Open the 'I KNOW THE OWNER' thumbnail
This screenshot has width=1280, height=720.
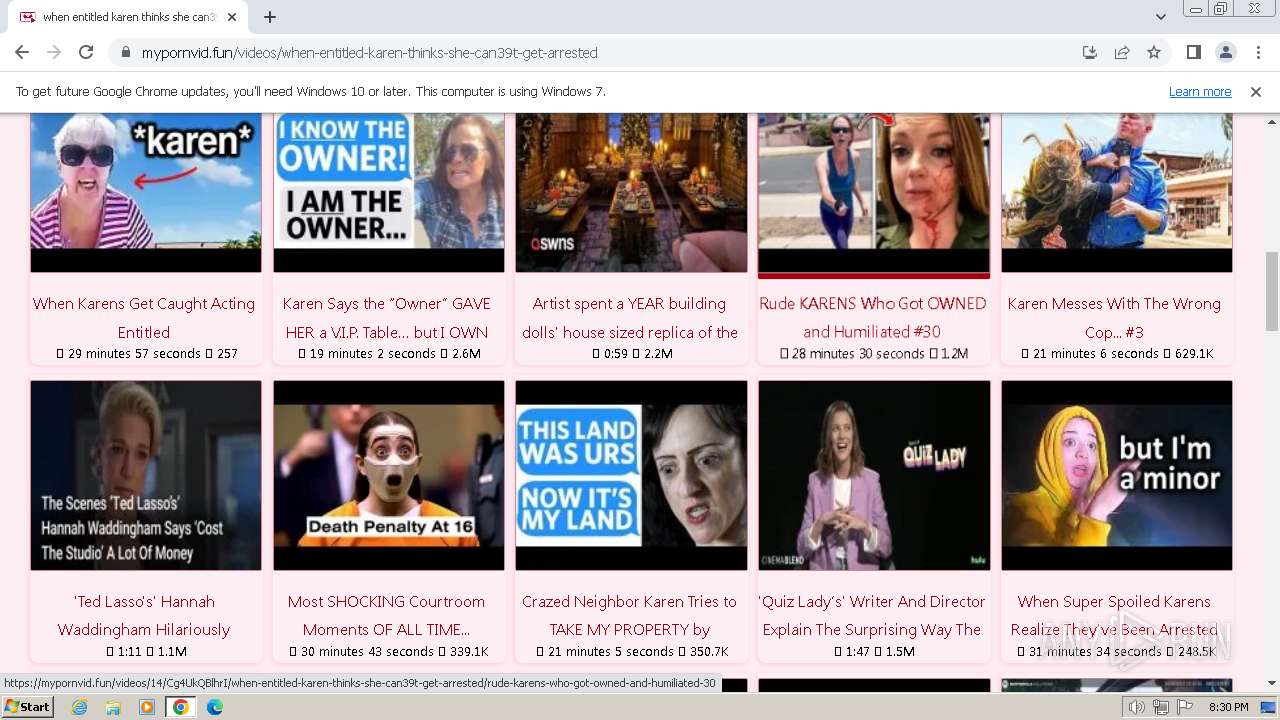[389, 192]
